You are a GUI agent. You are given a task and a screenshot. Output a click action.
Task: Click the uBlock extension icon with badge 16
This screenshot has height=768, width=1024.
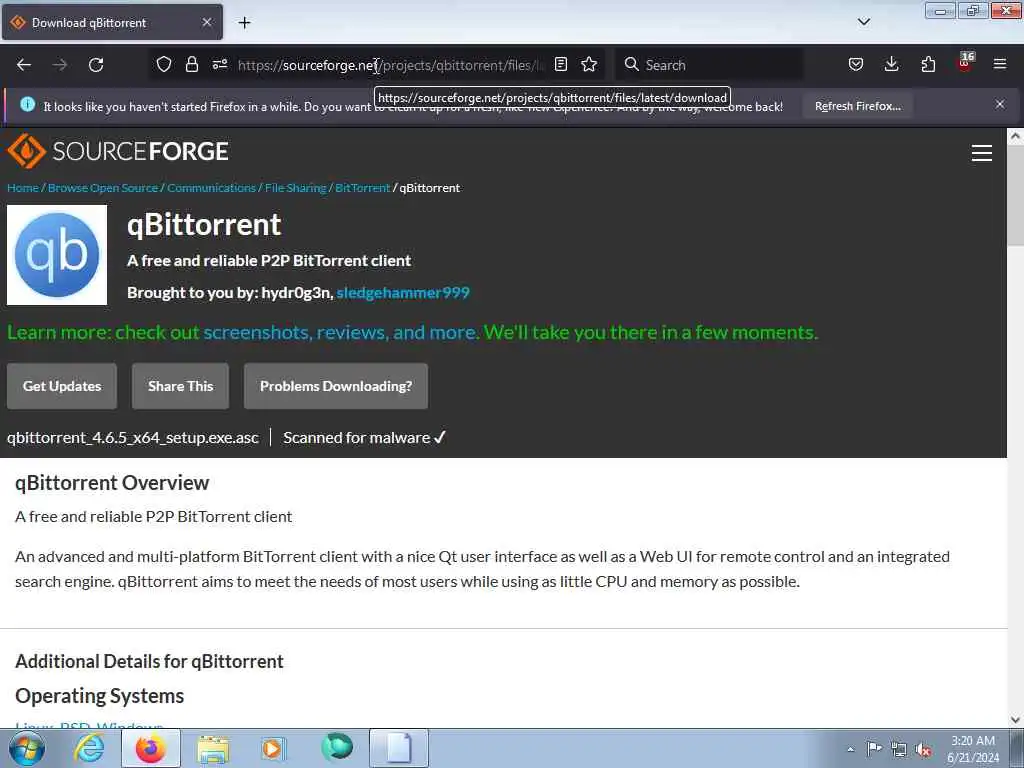coord(965,63)
